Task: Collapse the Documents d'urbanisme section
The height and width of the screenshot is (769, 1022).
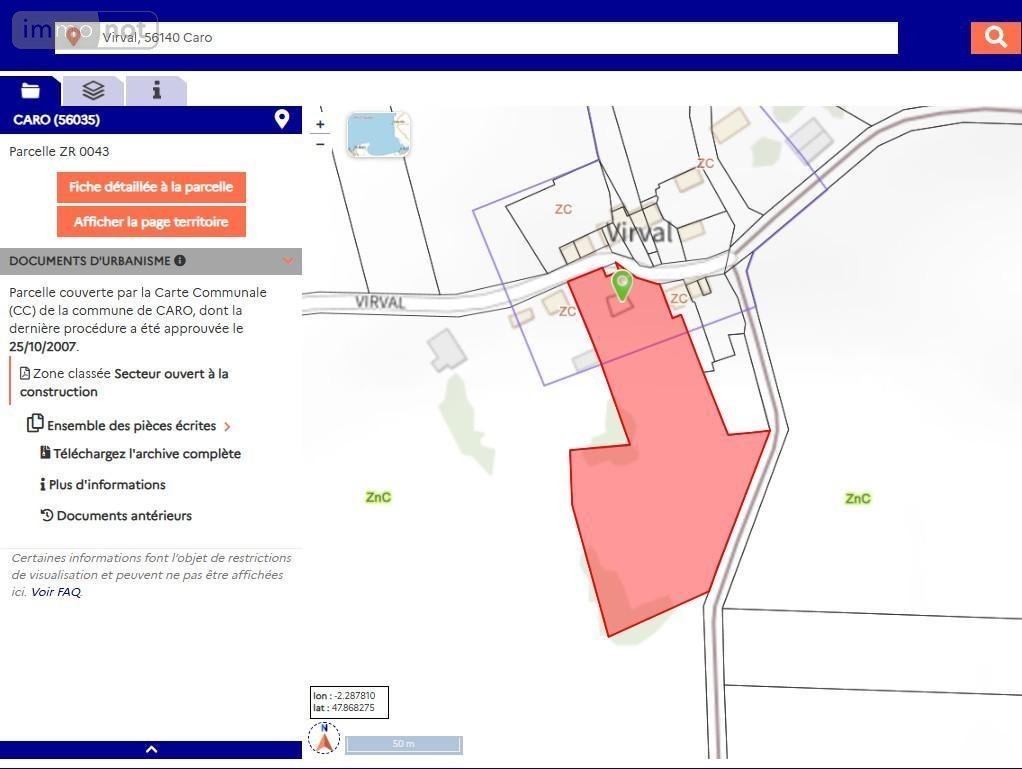Action: [x=288, y=261]
